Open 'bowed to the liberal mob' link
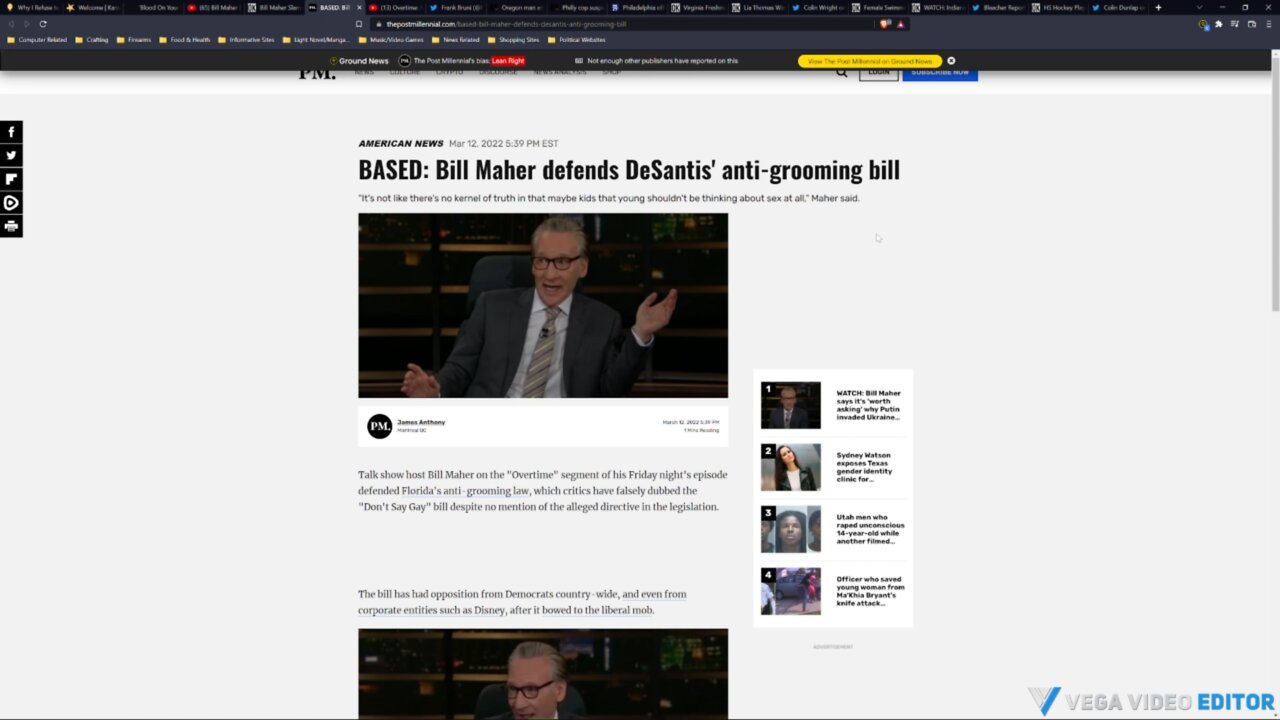Image resolution: width=1280 pixels, height=720 pixels. click(x=597, y=610)
